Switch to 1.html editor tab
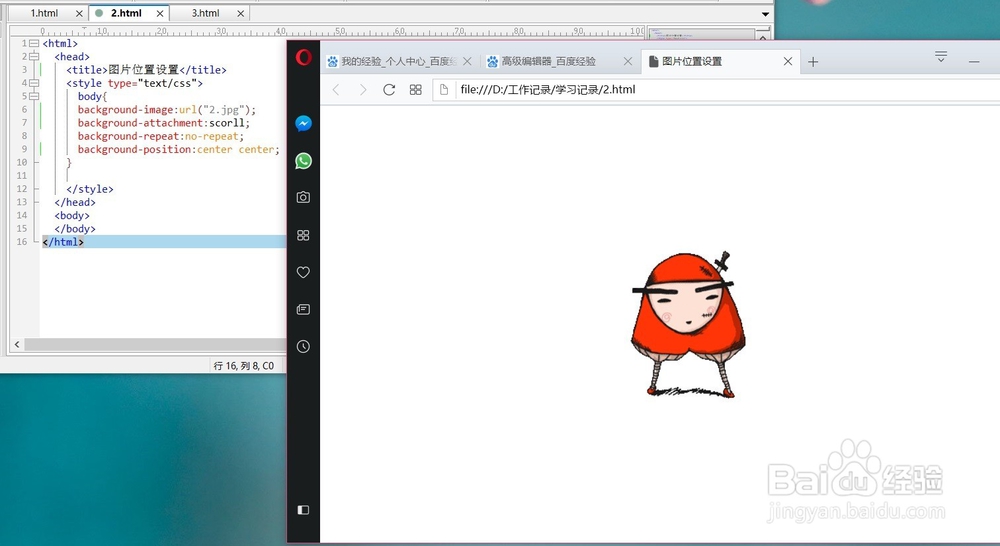Viewport: 1000px width, 546px height. [44, 13]
